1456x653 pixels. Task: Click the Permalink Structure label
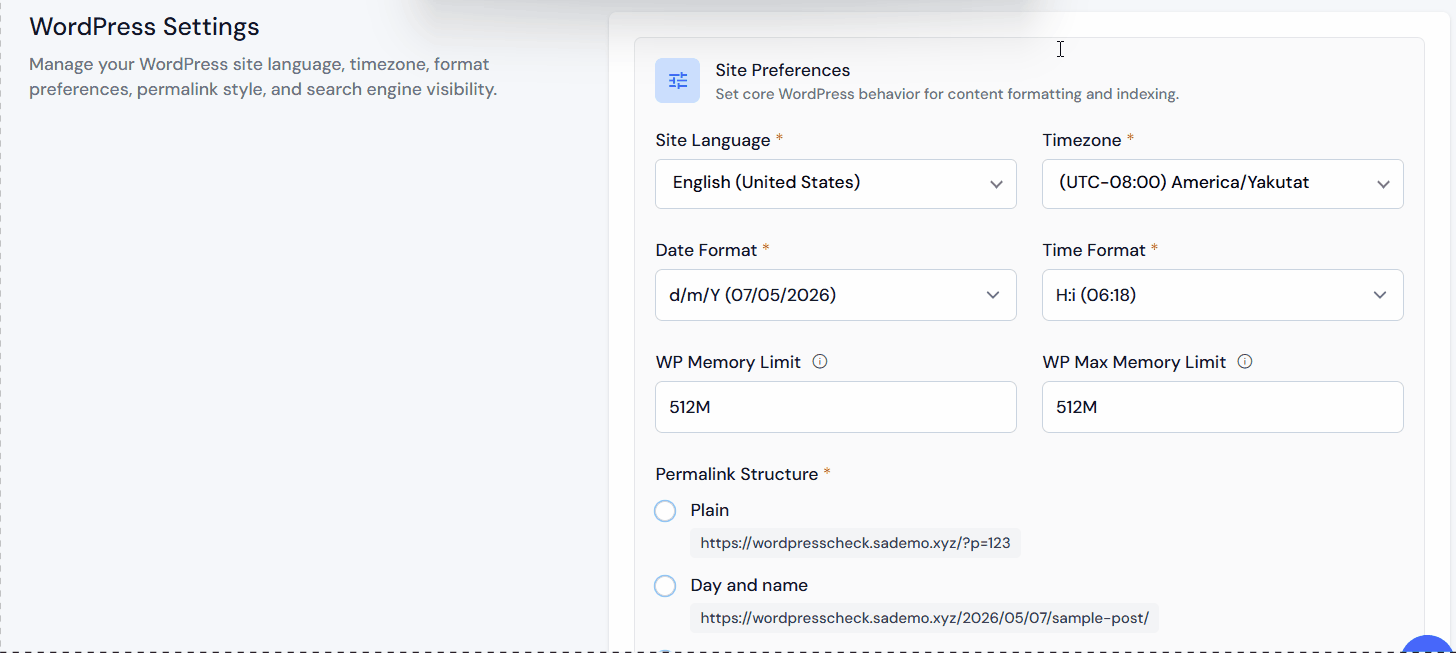(x=737, y=474)
